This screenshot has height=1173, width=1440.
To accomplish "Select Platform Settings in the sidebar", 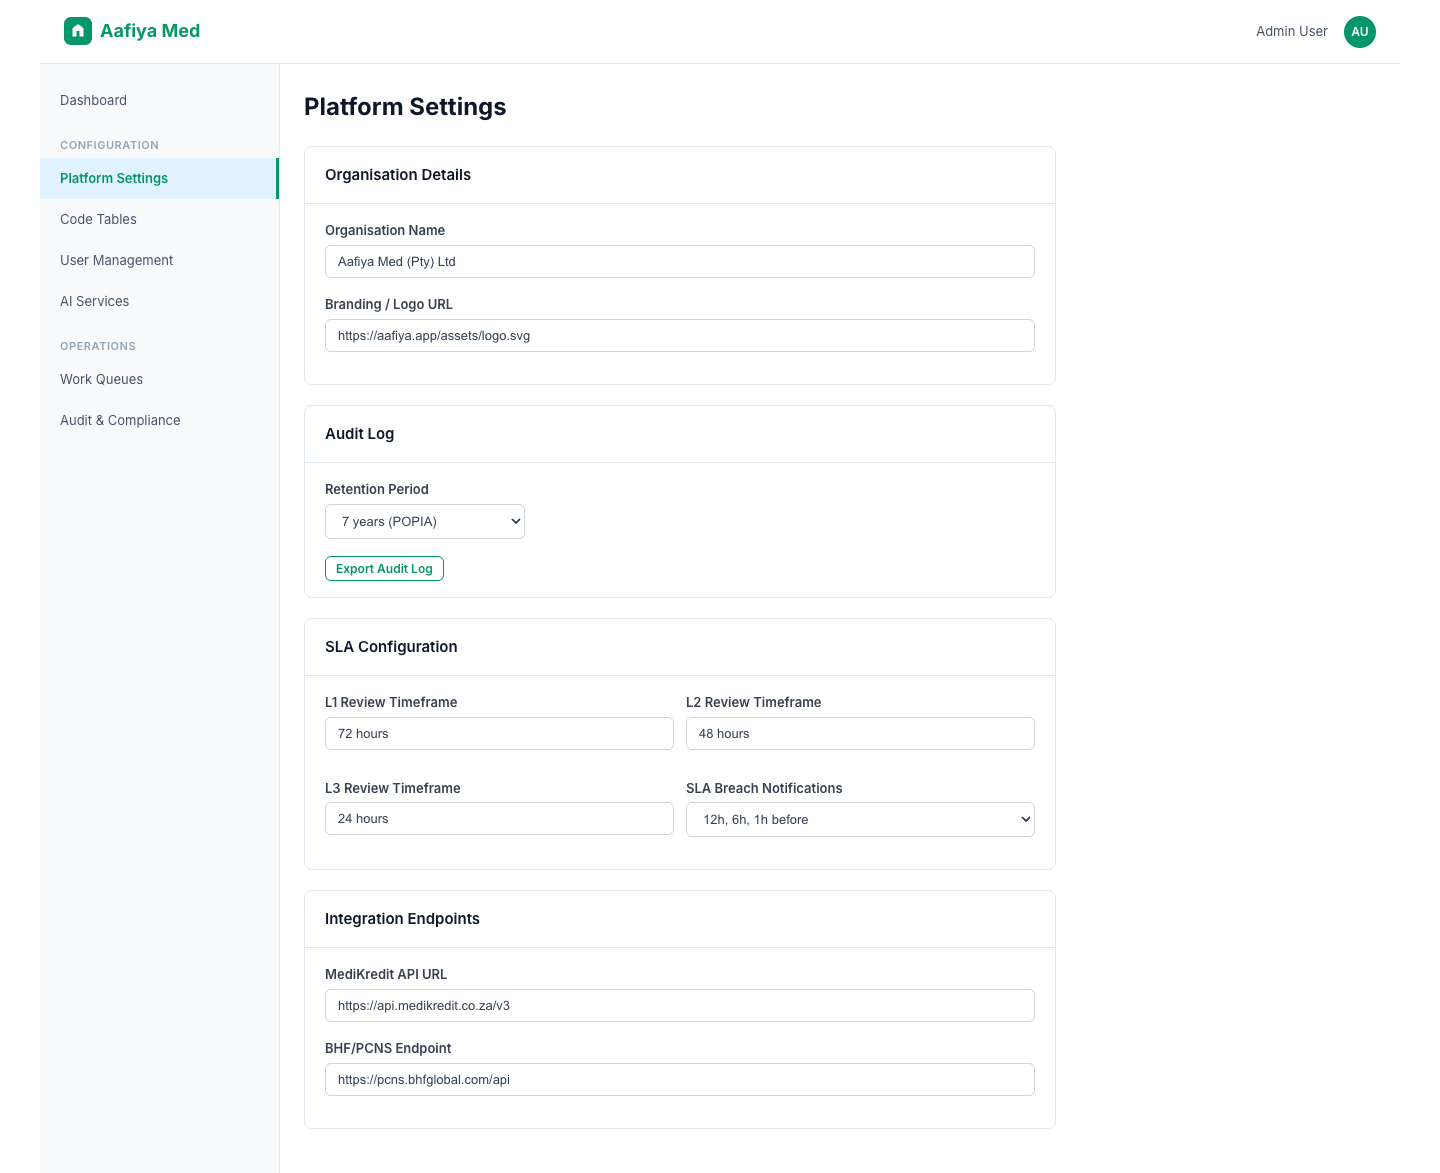I will coord(159,178).
